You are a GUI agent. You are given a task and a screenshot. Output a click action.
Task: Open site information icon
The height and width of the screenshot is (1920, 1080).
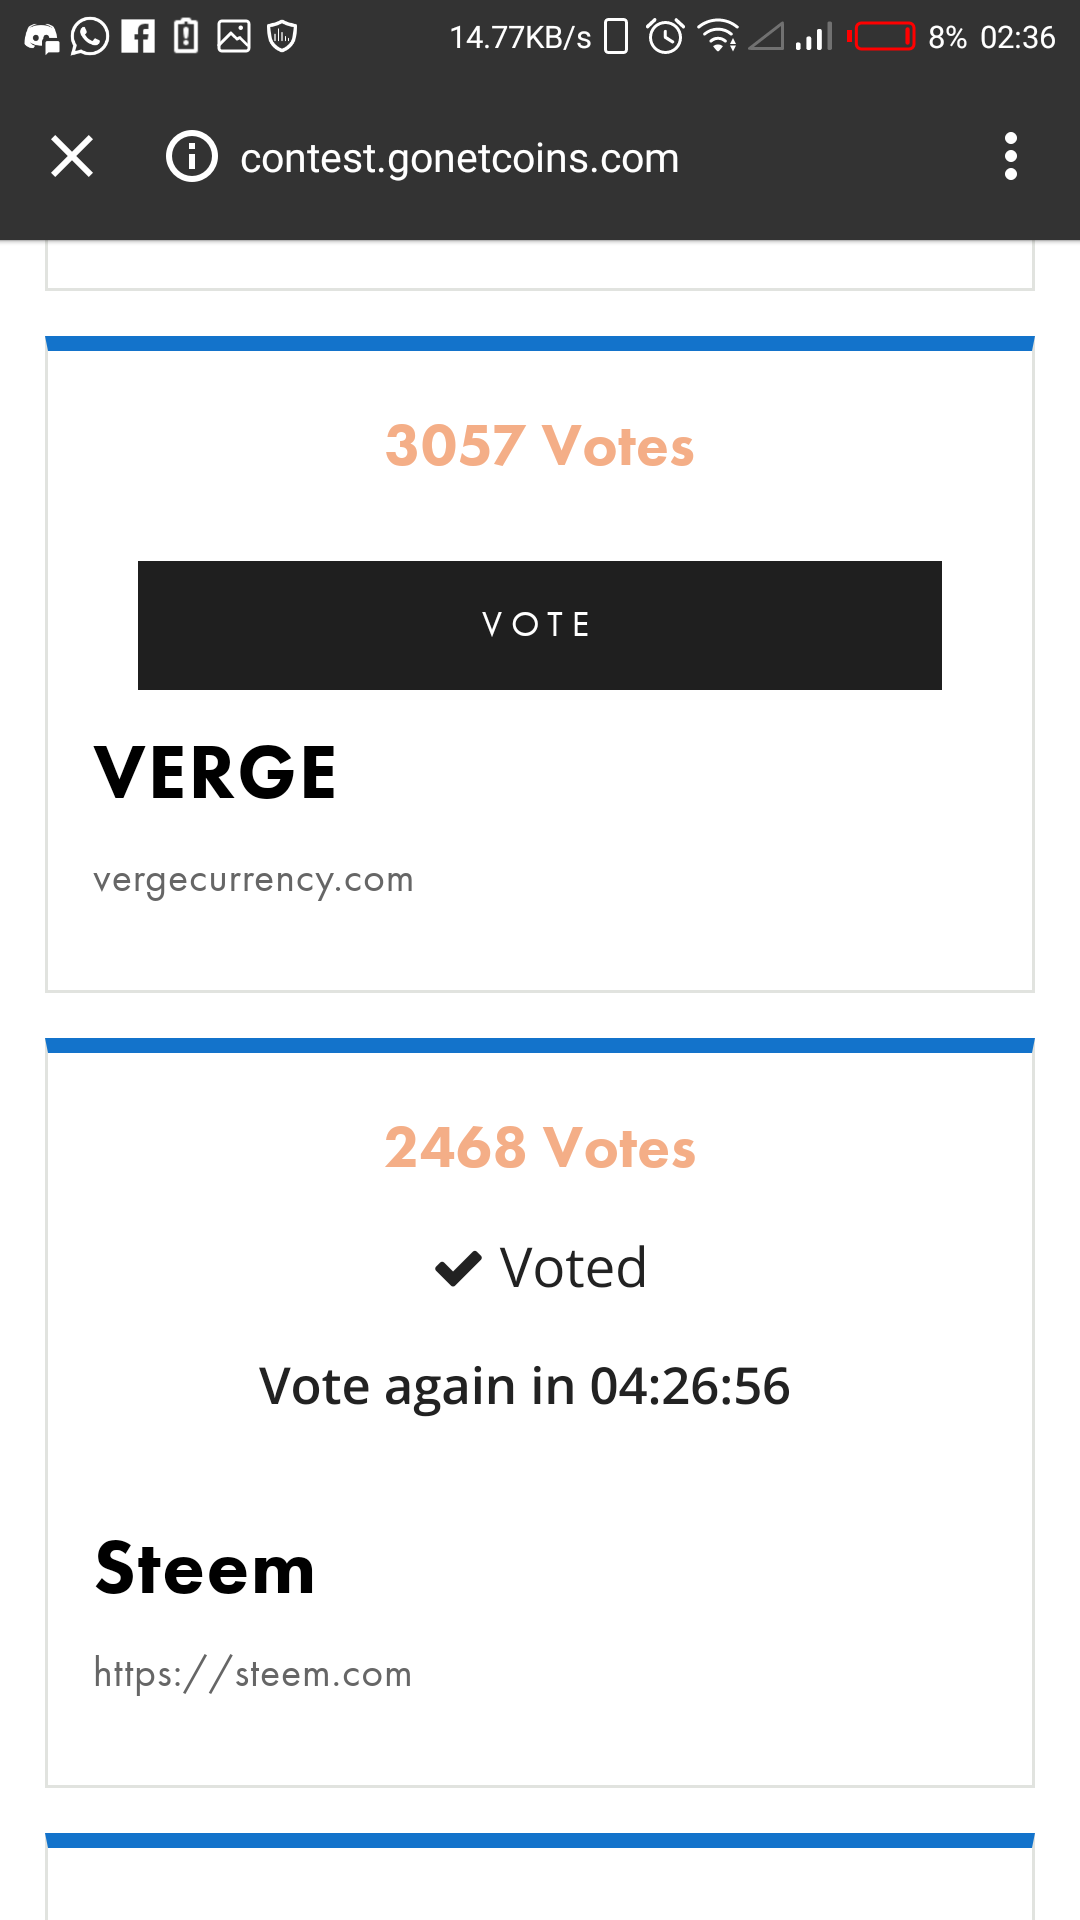pyautogui.click(x=191, y=157)
